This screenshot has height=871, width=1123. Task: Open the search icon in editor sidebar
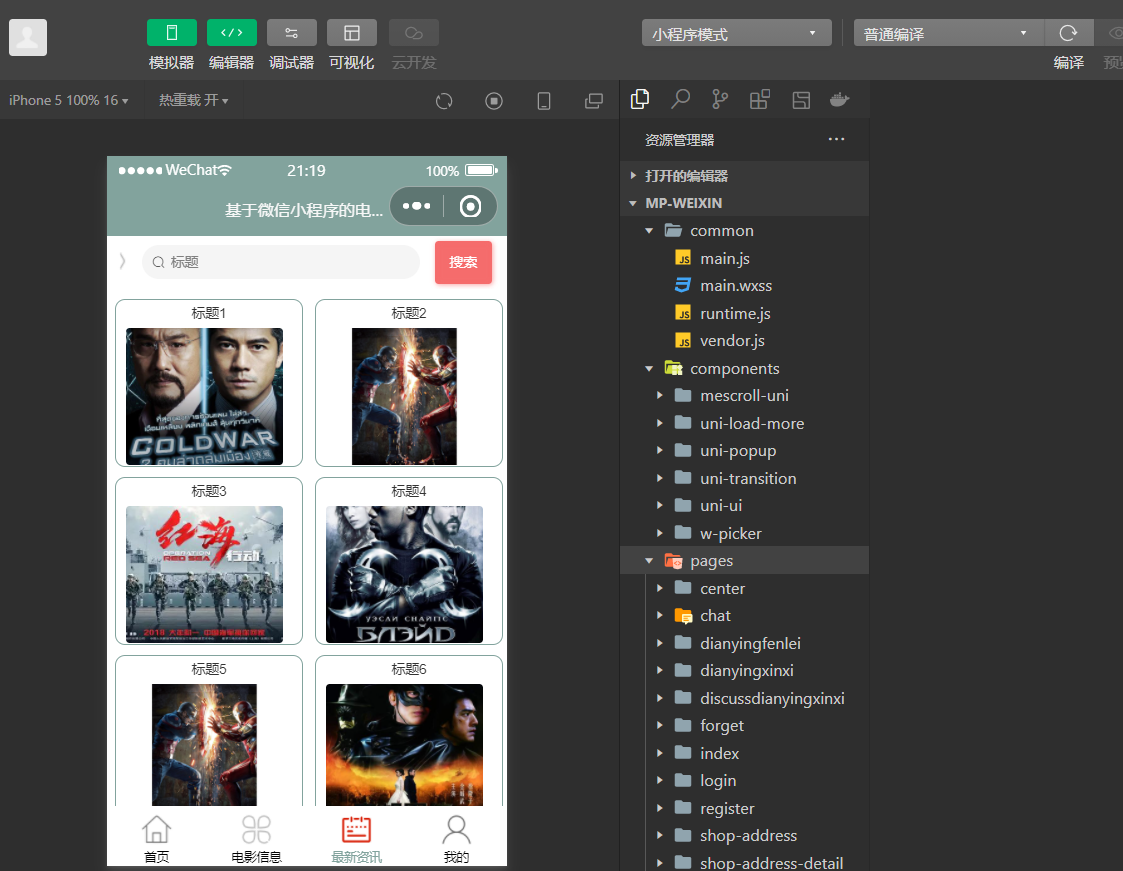coord(680,100)
